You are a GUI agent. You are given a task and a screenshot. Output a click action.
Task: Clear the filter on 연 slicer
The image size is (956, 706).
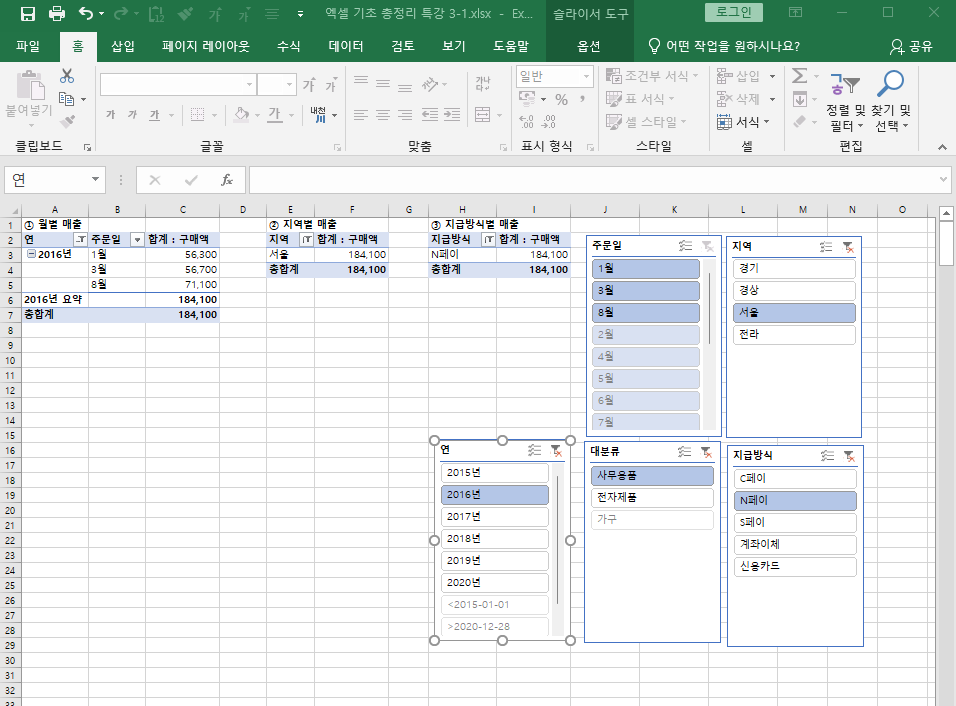pyautogui.click(x=556, y=451)
